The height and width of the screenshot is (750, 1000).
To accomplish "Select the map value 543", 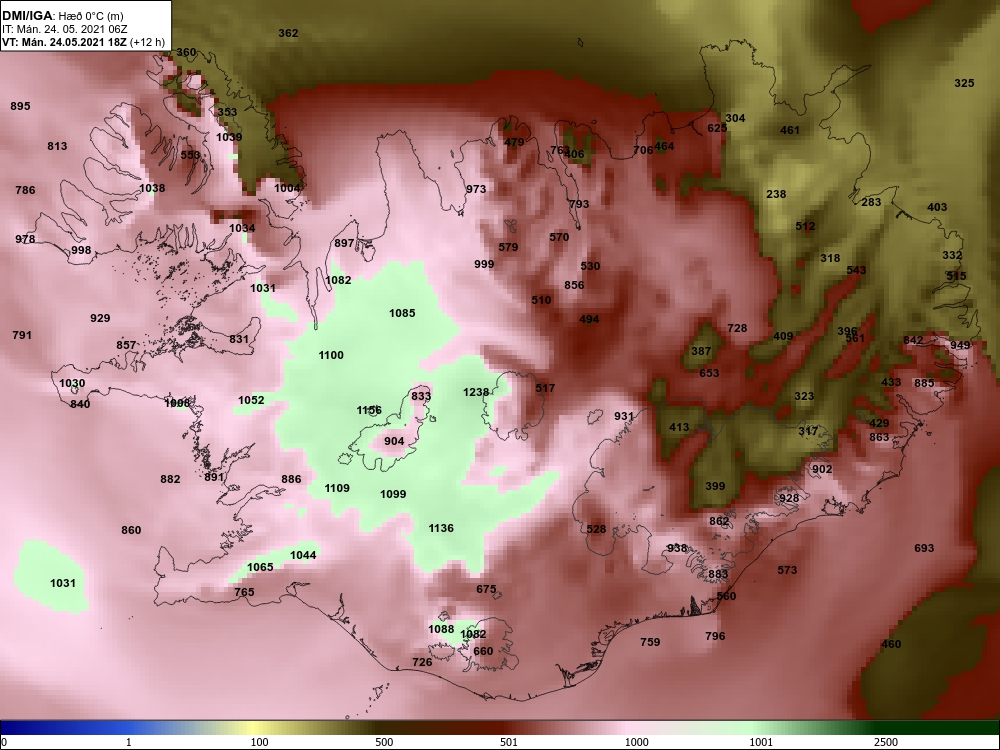I will tap(856, 270).
